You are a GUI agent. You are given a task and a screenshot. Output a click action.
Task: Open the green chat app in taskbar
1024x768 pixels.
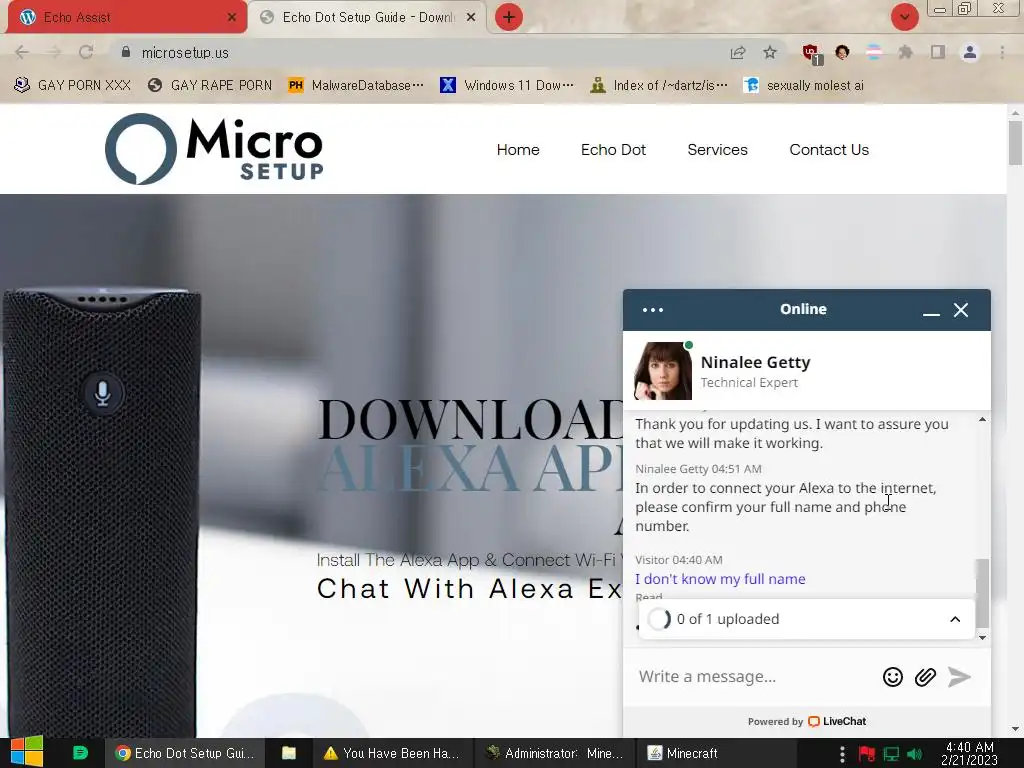[x=80, y=753]
